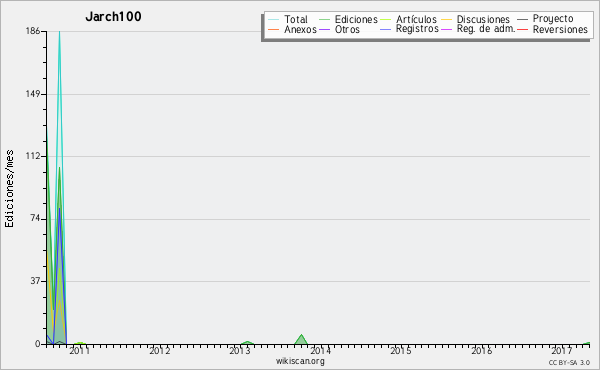Click the 2017 x-axis label
Viewport: 600px width, 370px height.
[x=561, y=350]
